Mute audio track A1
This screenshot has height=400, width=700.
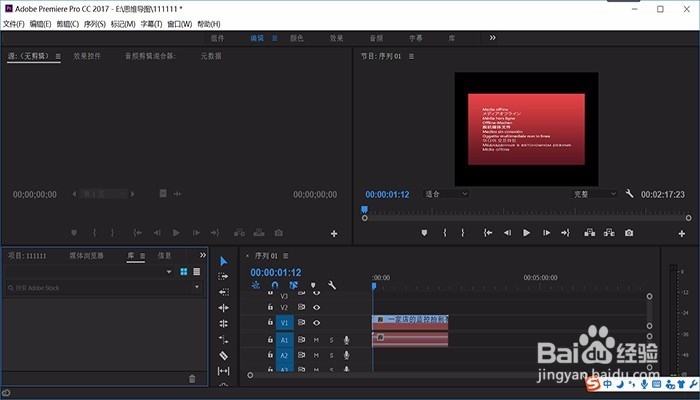(x=316, y=340)
